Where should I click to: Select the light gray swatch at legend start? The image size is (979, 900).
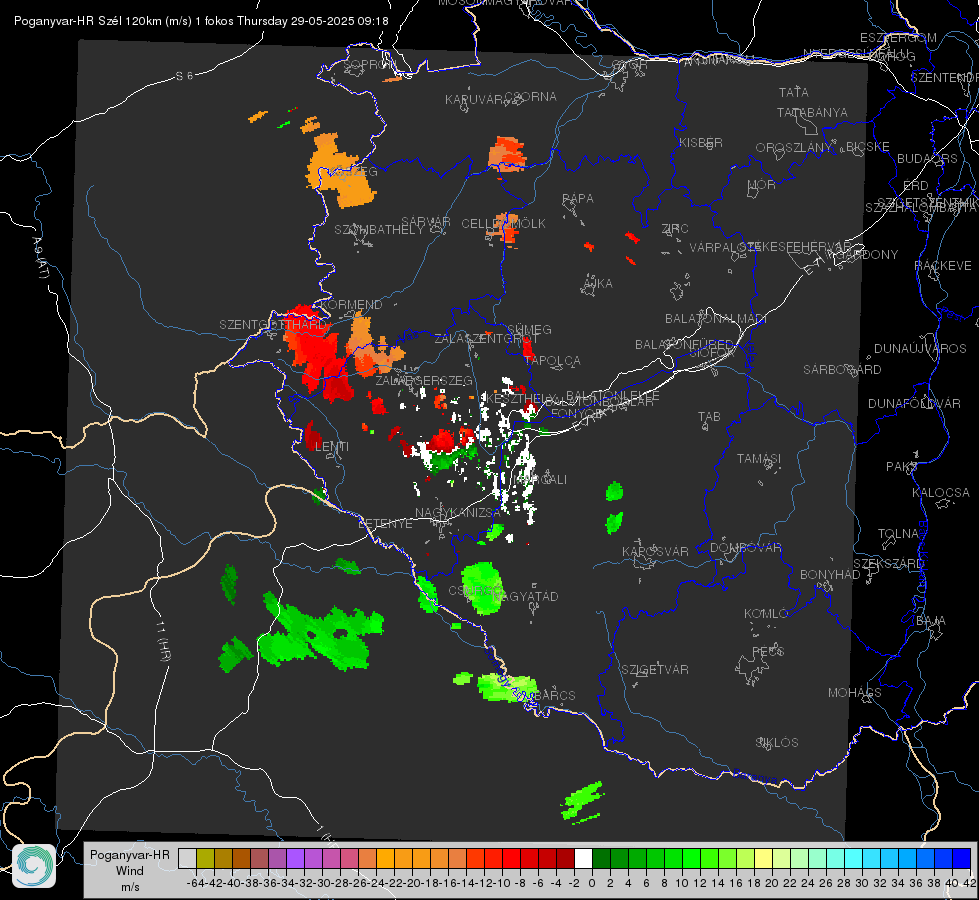tap(187, 858)
